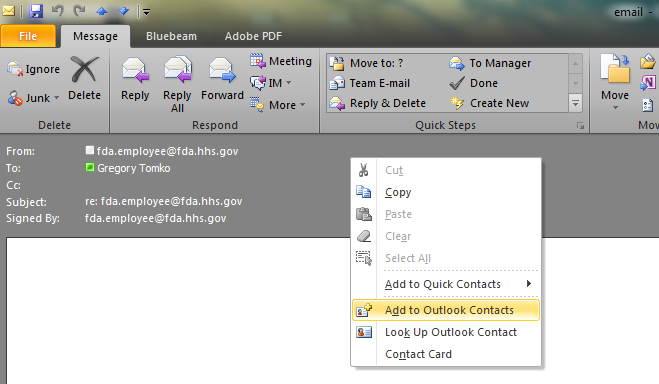The width and height of the screenshot is (659, 384).
Task: Expand Add to Quick Contacts submenu
Action: [x=446, y=284]
